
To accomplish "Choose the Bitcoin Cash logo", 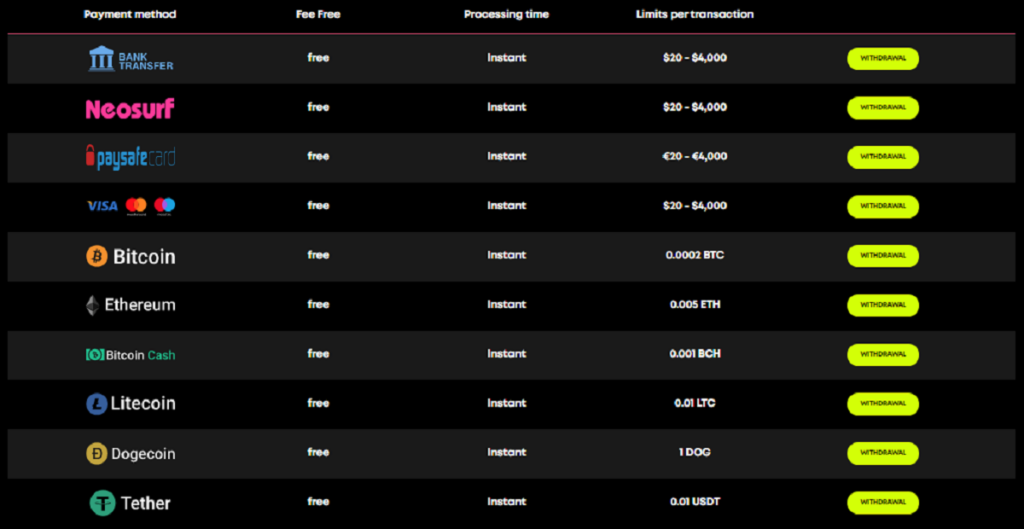I will coord(130,355).
